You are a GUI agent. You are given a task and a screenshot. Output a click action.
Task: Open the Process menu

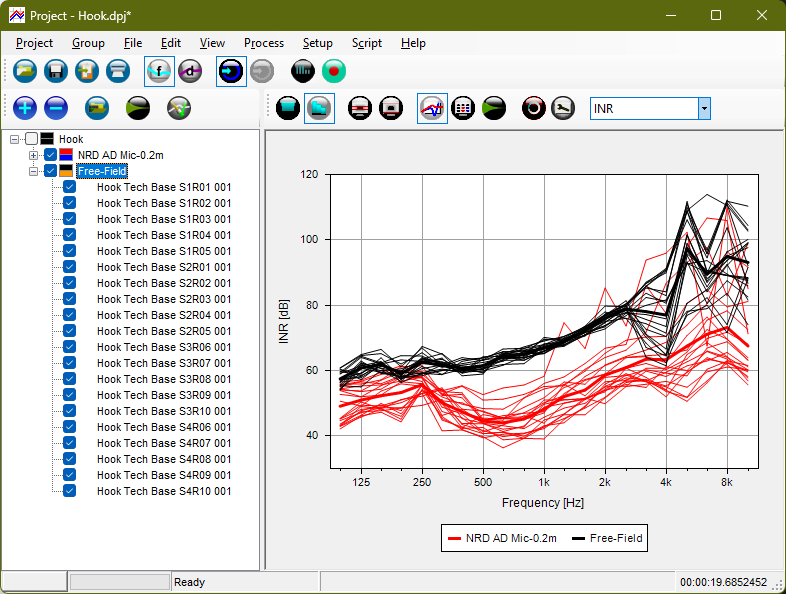coord(264,43)
